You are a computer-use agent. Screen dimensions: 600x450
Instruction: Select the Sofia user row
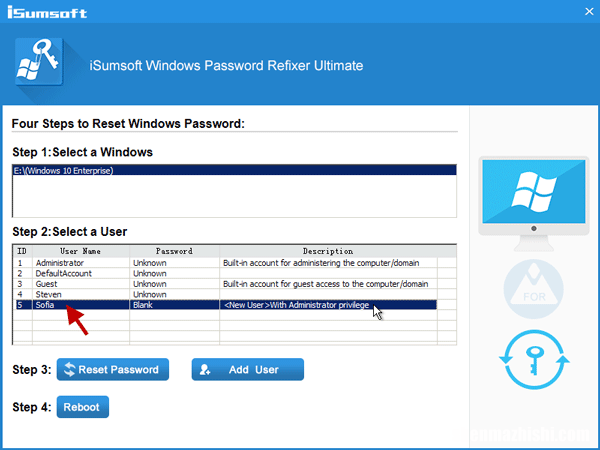[x=226, y=305]
